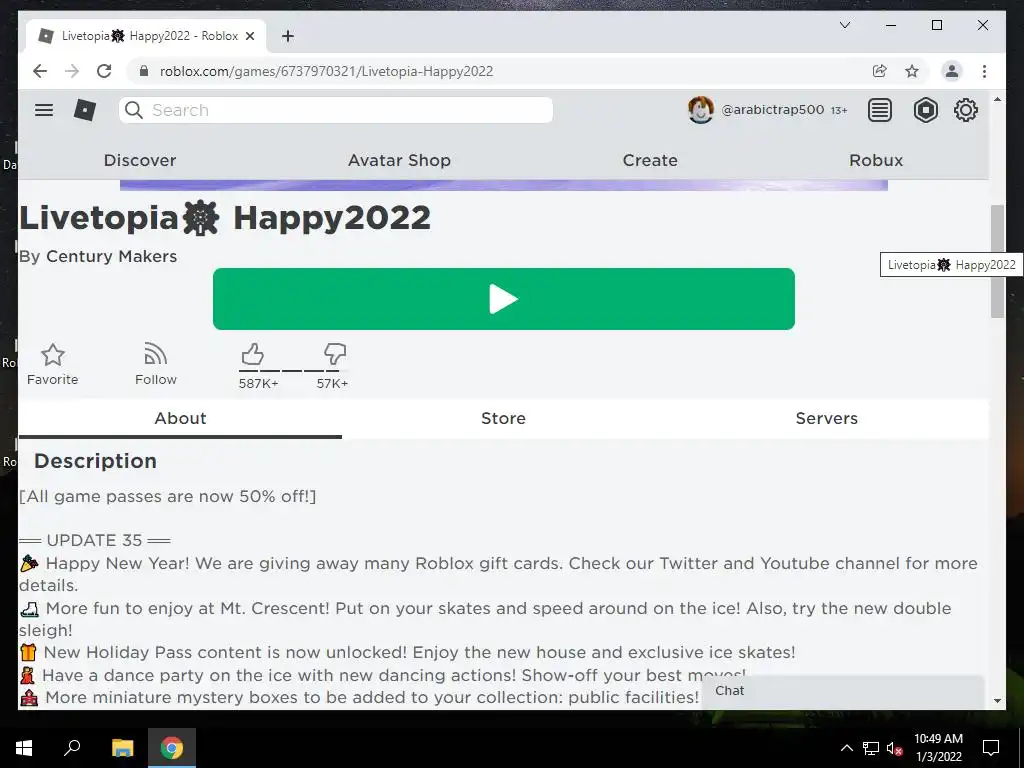Open the Robux menu item
The width and height of the screenshot is (1024, 768).
tap(876, 160)
